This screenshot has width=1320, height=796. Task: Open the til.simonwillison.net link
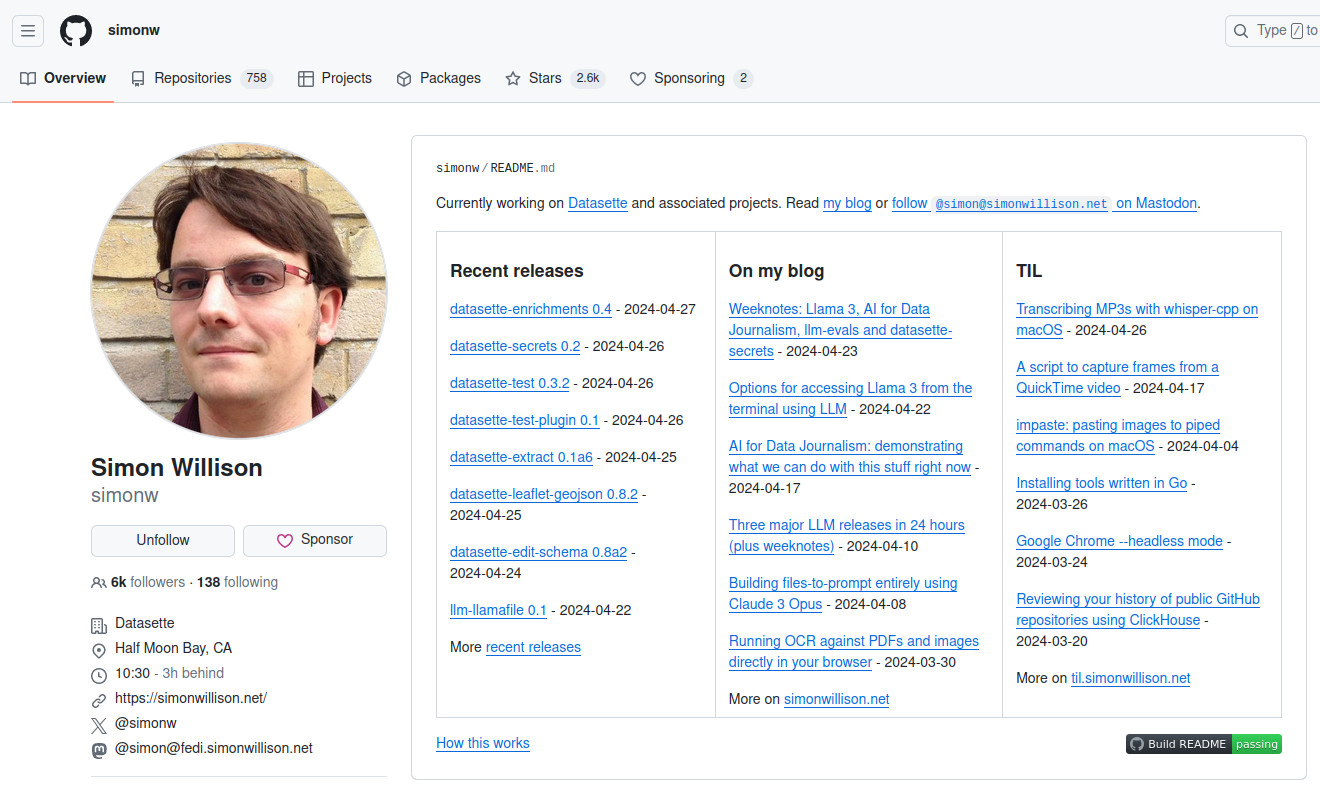click(1131, 678)
